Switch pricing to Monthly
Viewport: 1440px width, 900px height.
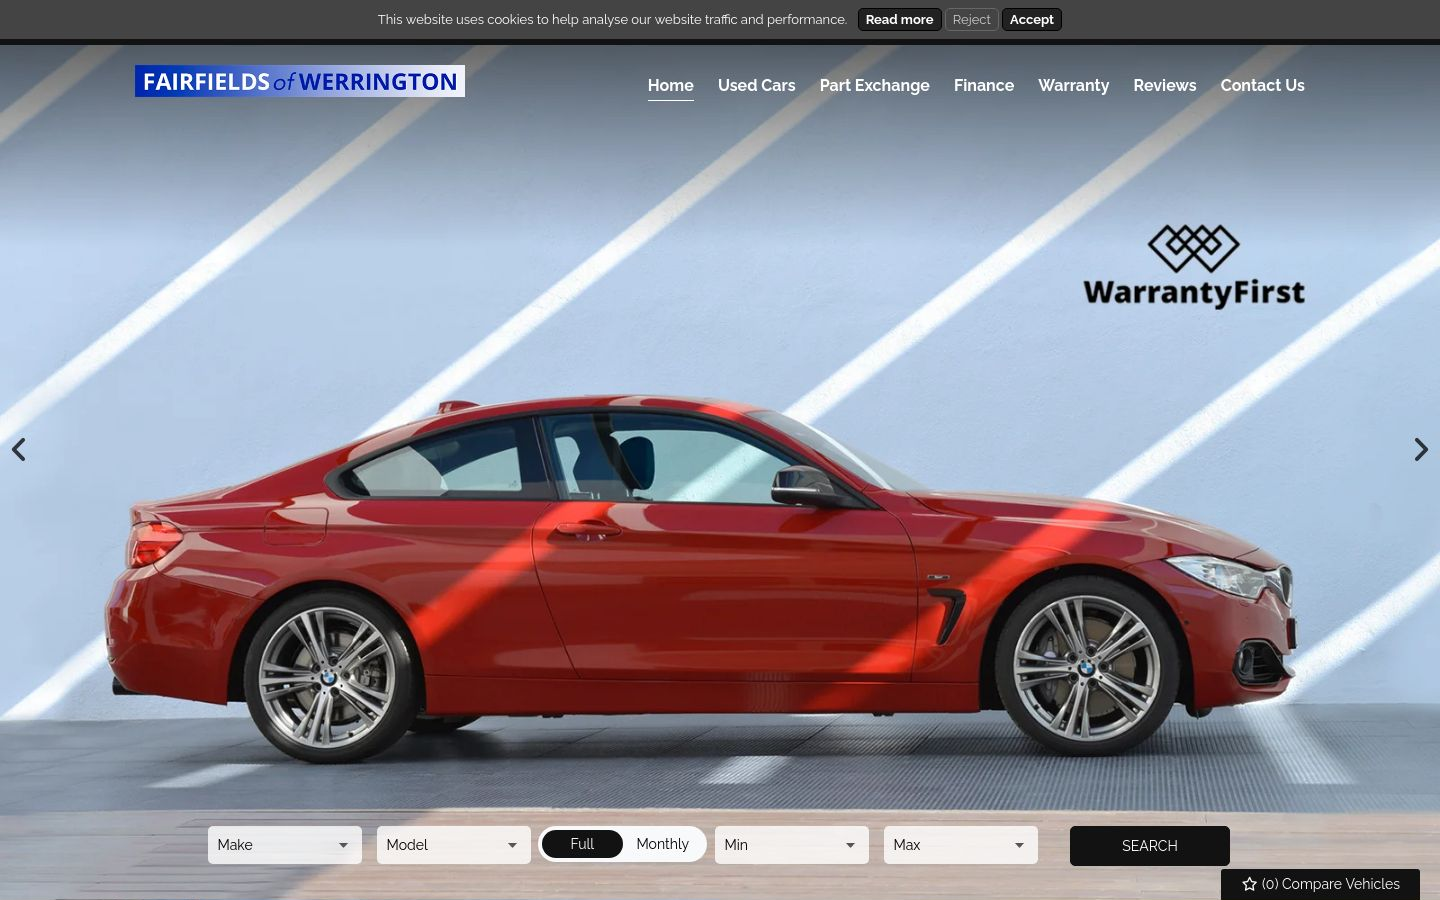662,844
